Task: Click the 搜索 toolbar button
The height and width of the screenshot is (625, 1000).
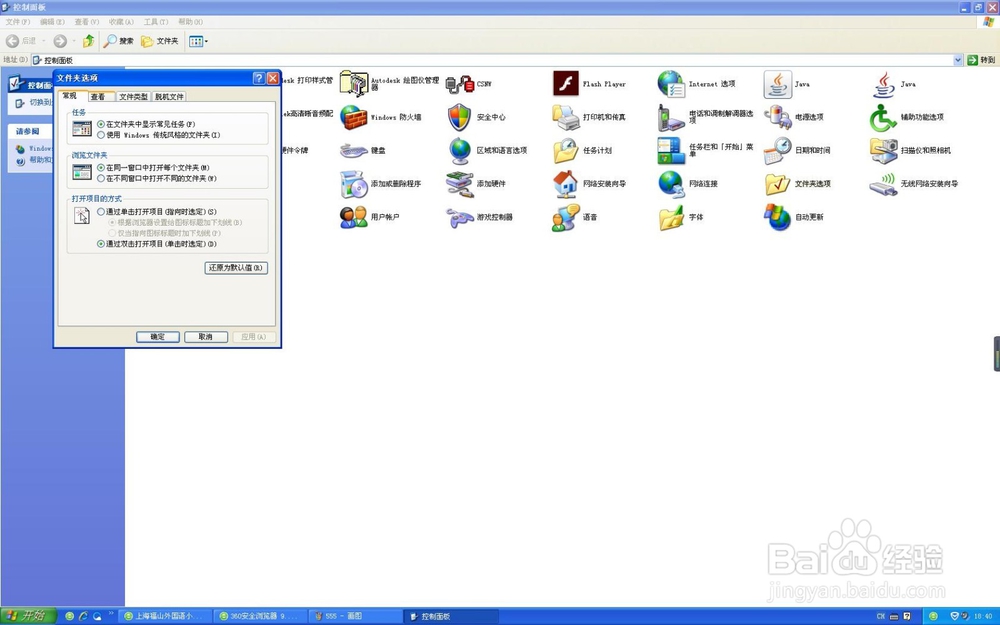Action: tap(119, 41)
